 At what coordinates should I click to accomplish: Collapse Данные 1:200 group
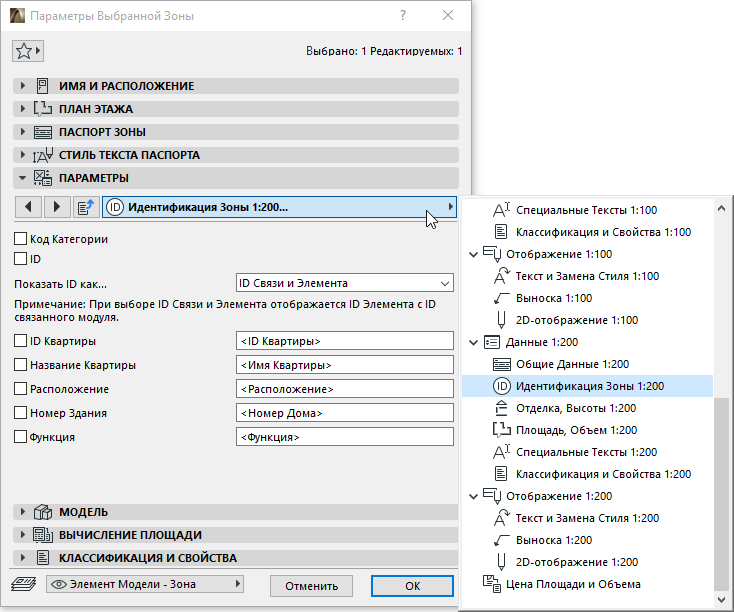[x=474, y=343]
